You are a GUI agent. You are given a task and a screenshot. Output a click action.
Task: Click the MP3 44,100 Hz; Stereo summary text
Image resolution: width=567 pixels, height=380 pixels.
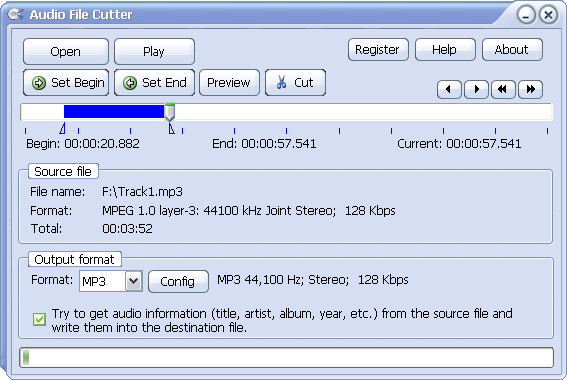312,280
